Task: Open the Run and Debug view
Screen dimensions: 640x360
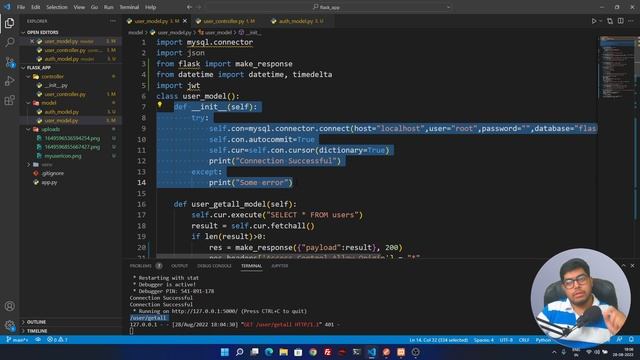Action: click(x=9, y=81)
